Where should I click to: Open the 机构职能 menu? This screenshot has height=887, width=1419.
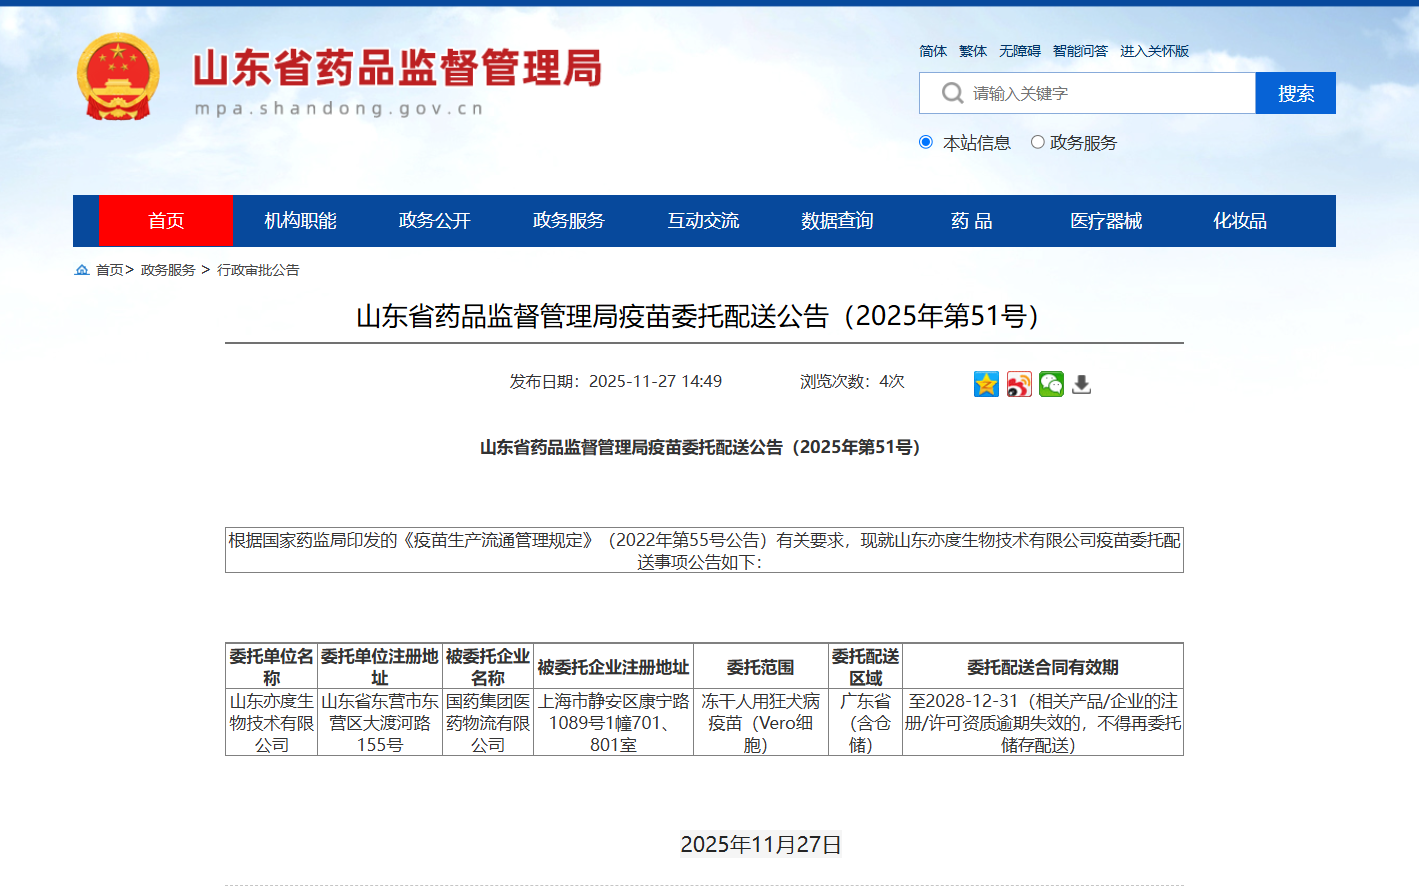pos(300,221)
